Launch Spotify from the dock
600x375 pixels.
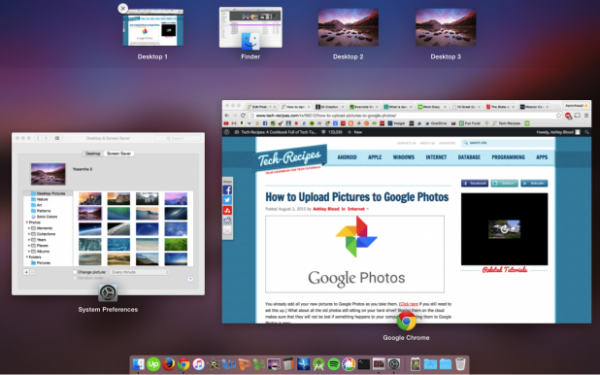[x=334, y=364]
